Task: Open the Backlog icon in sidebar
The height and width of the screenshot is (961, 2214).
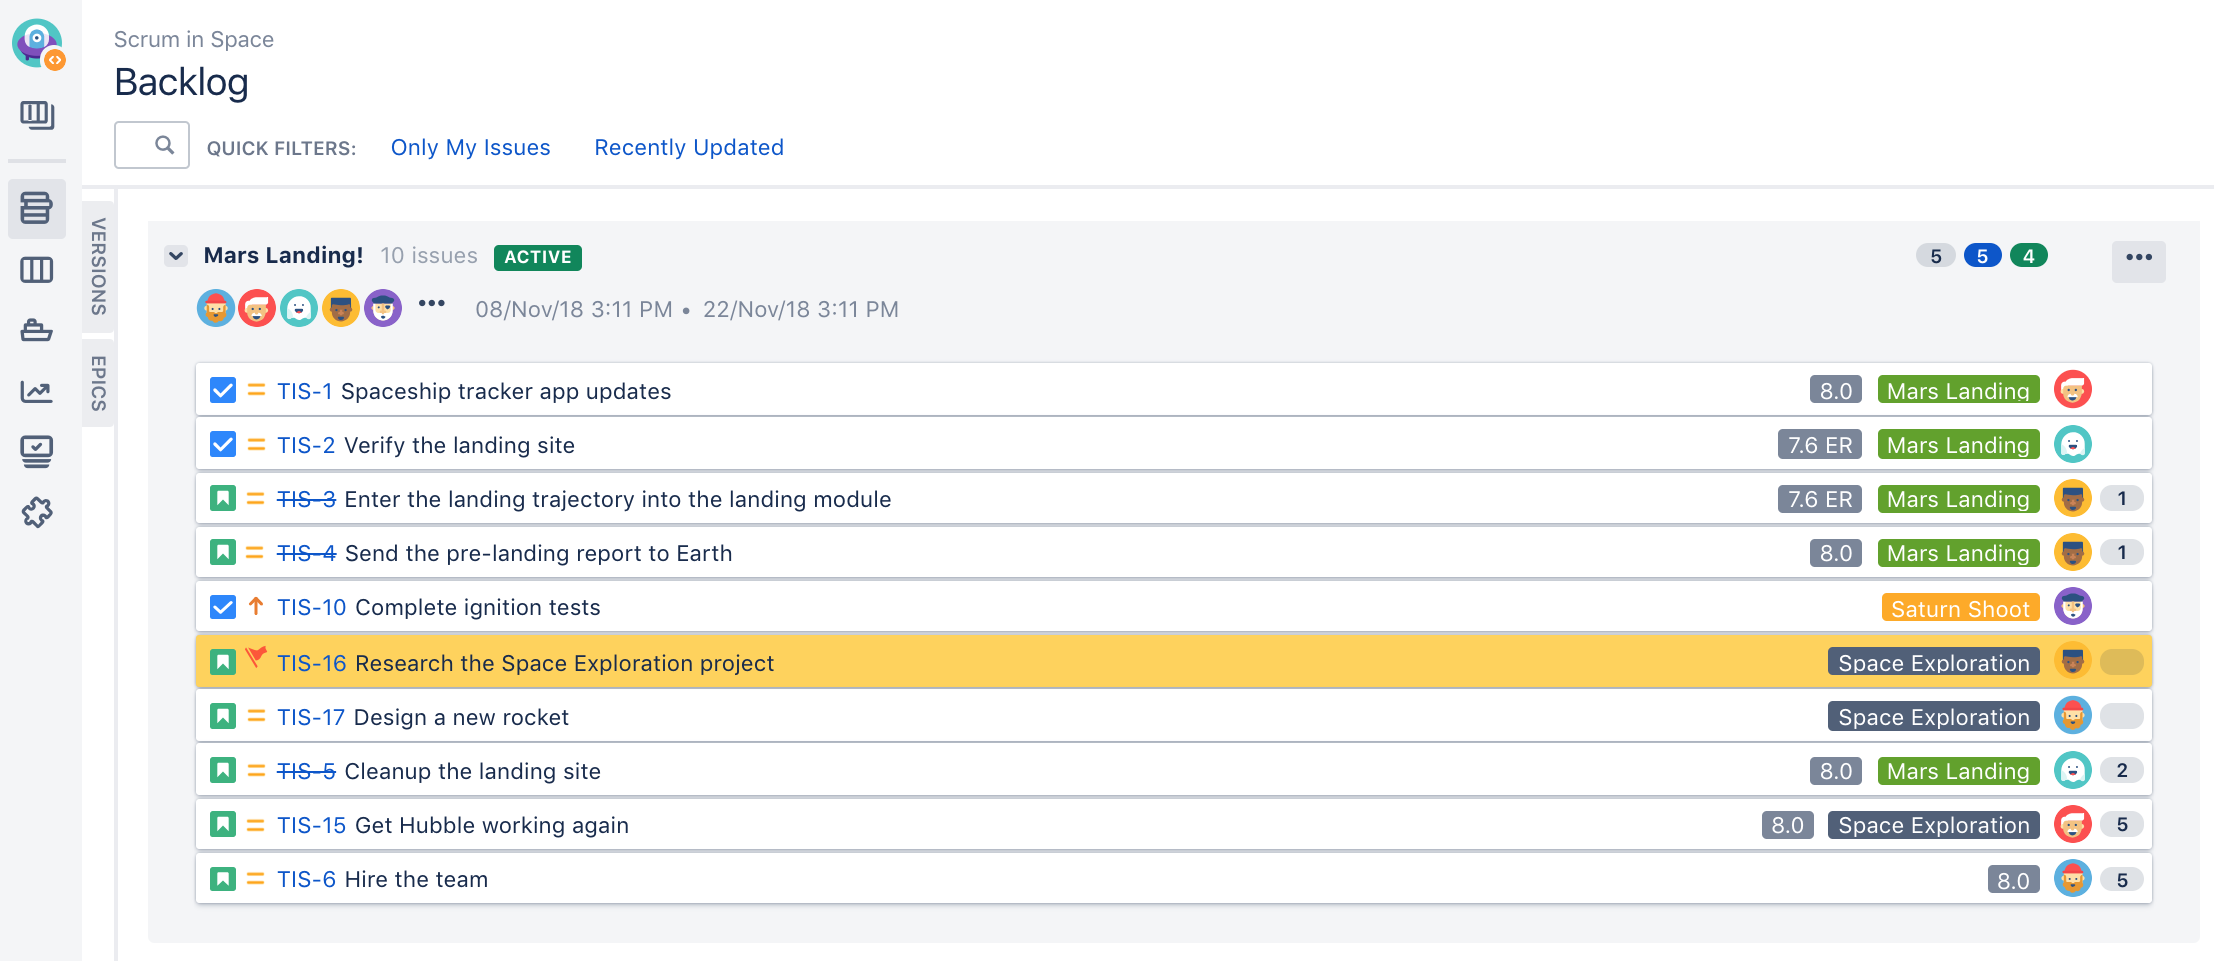Action: point(36,208)
